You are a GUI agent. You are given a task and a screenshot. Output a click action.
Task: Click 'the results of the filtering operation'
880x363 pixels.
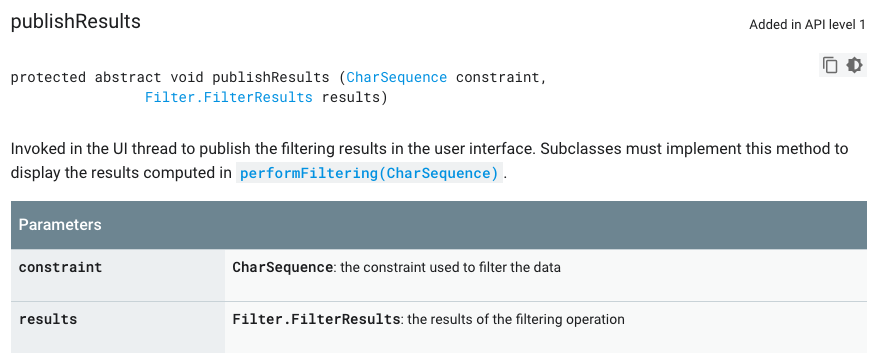coord(516,319)
